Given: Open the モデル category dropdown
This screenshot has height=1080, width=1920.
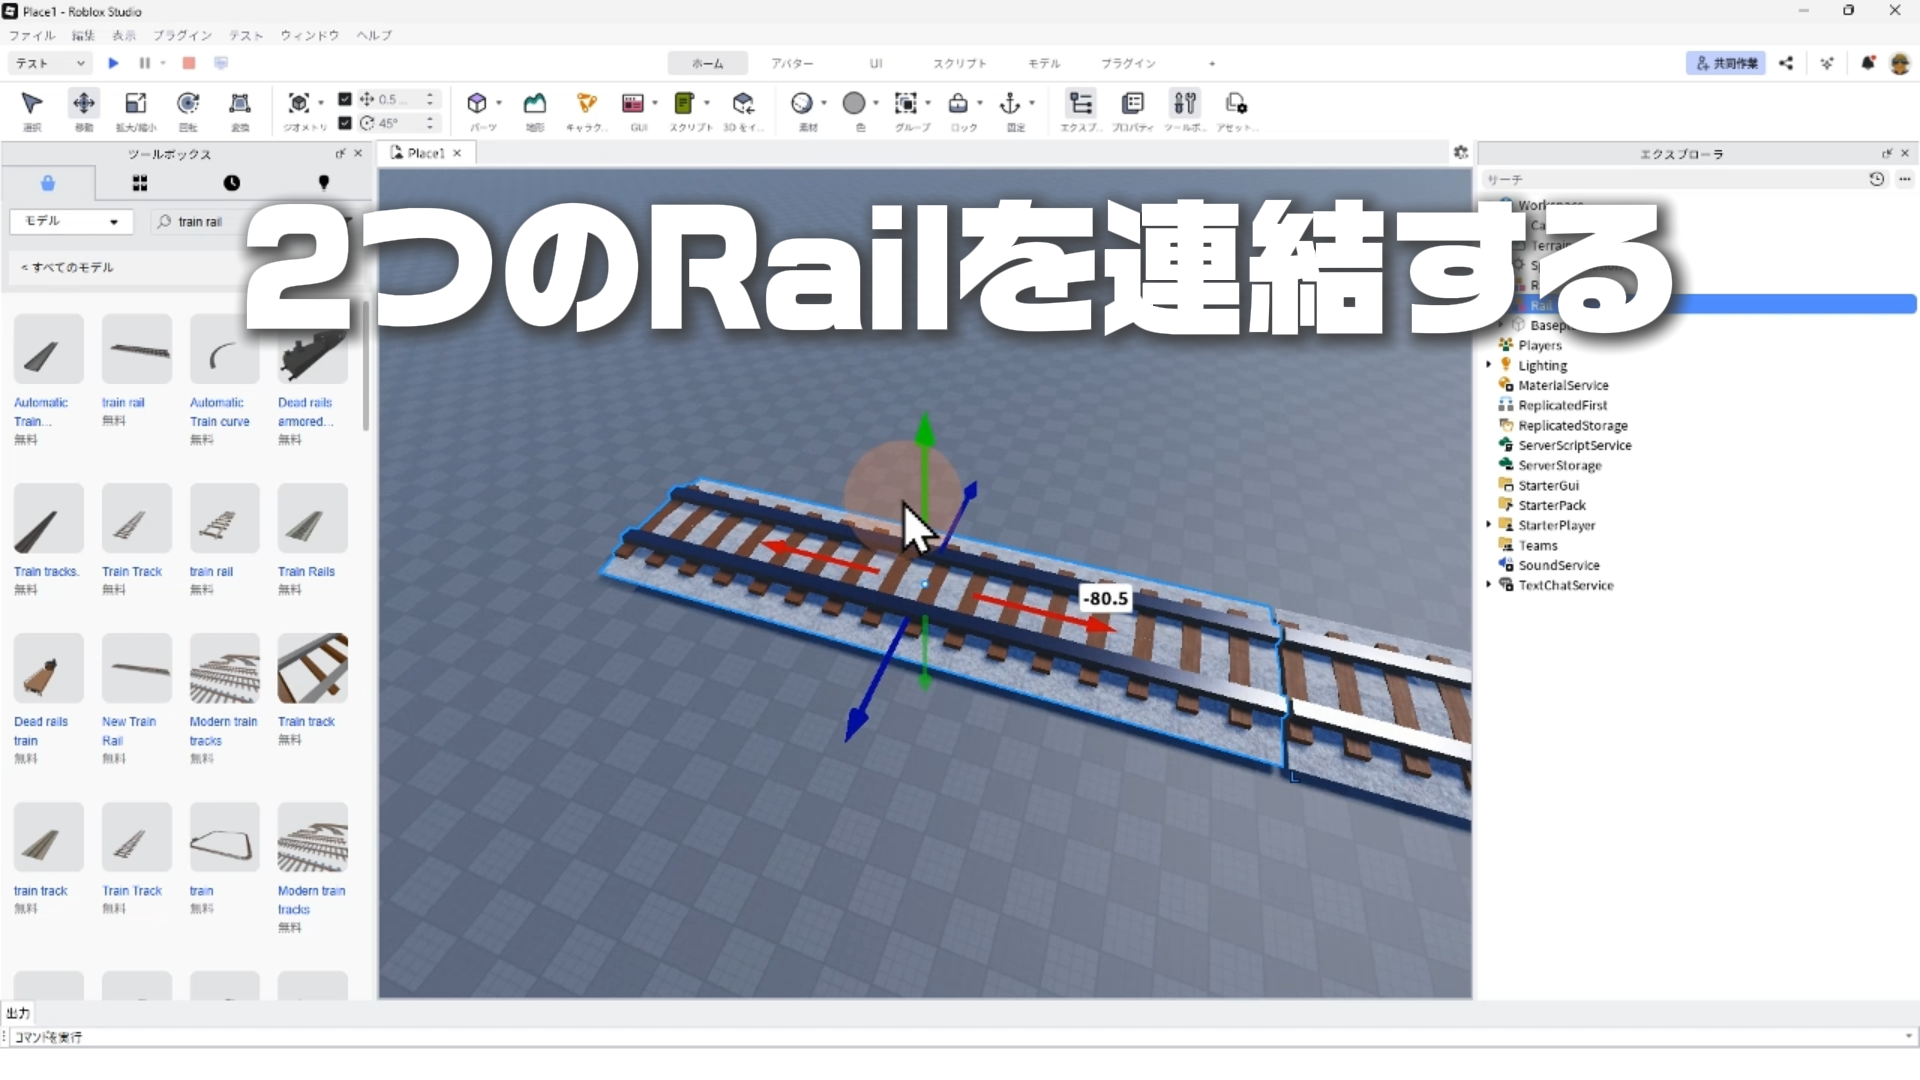Looking at the screenshot, I should coord(70,221).
